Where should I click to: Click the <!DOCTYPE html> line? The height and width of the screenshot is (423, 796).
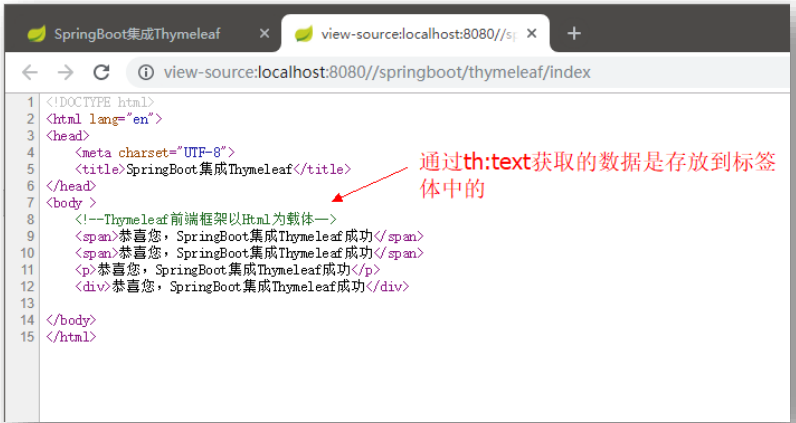(100, 103)
